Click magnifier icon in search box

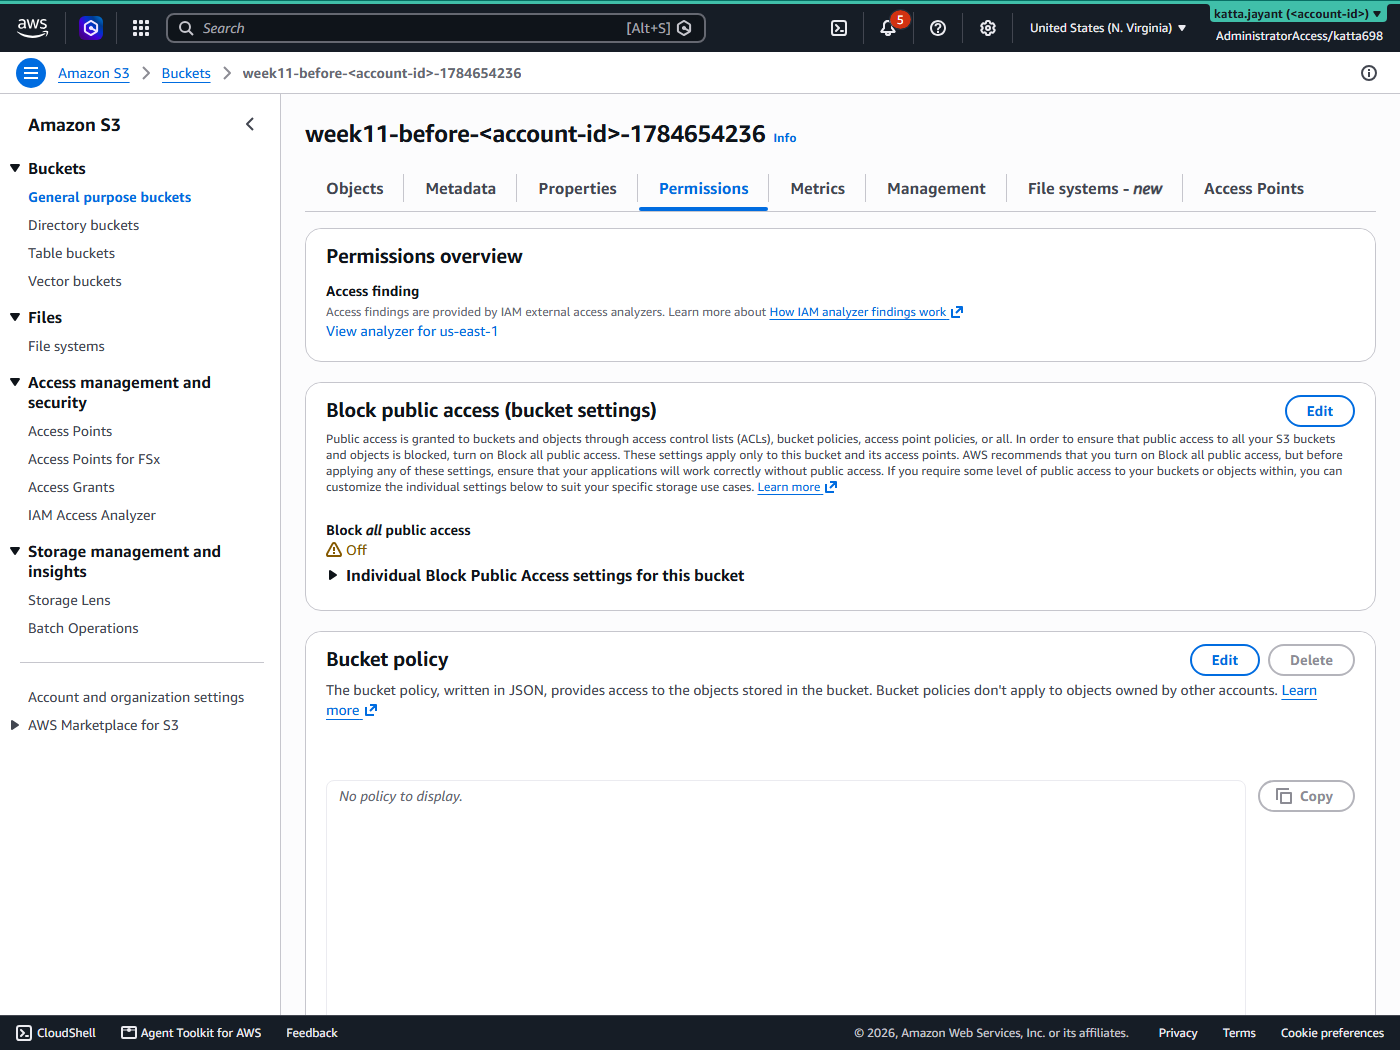tap(186, 28)
